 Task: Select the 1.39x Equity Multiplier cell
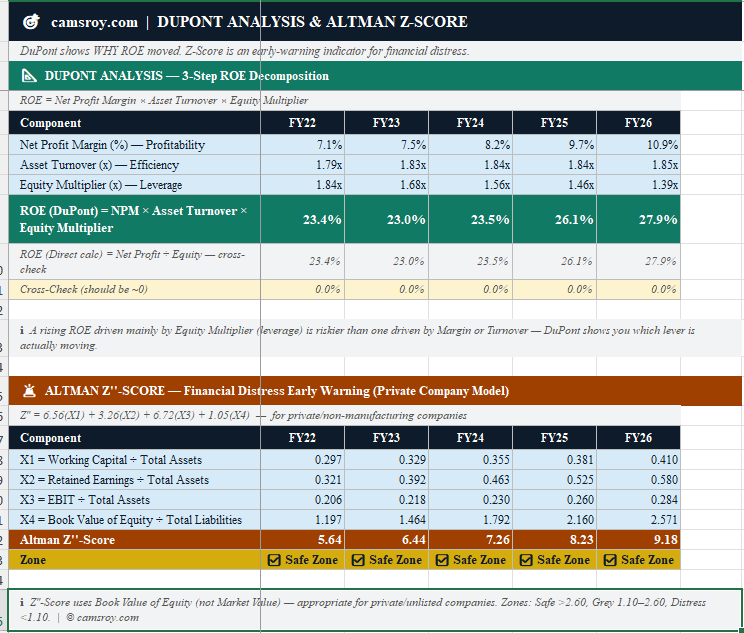[638, 185]
